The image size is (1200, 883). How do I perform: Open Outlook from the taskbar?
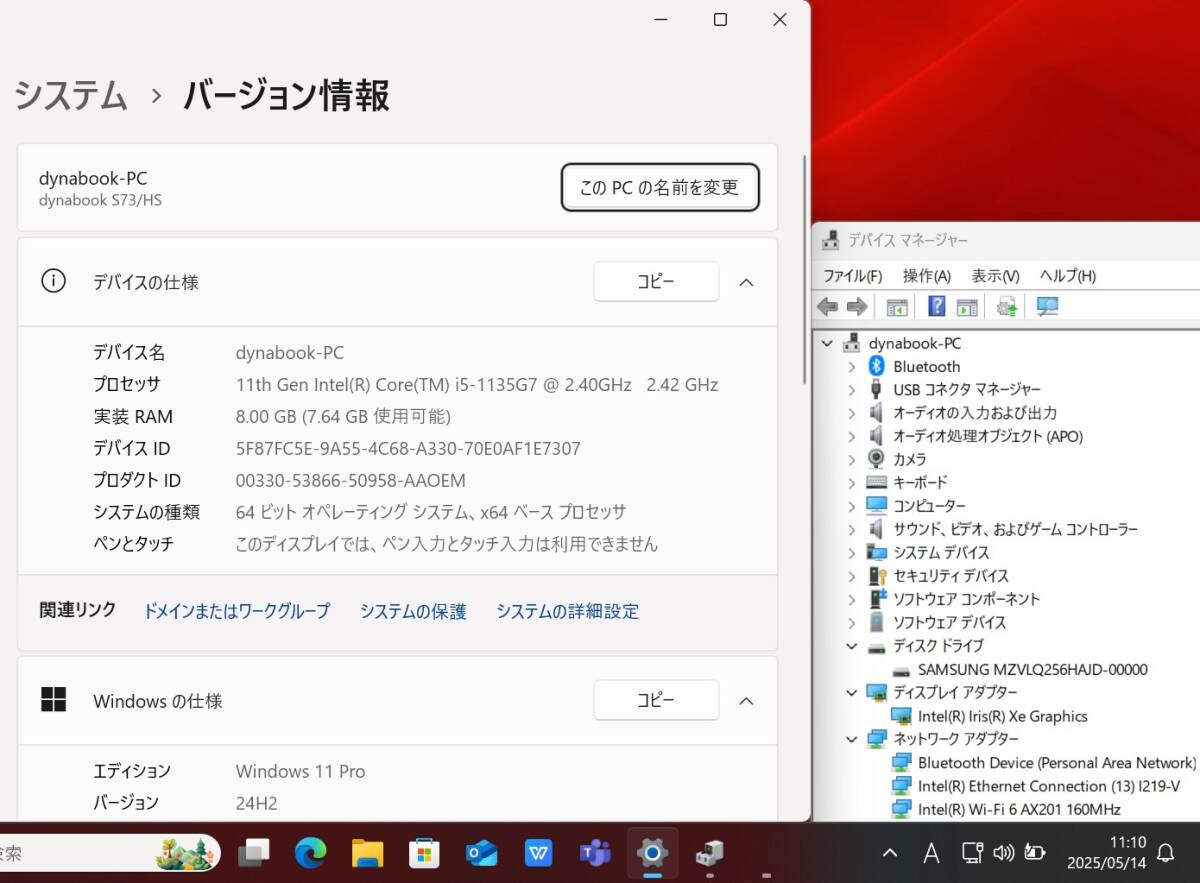click(482, 852)
